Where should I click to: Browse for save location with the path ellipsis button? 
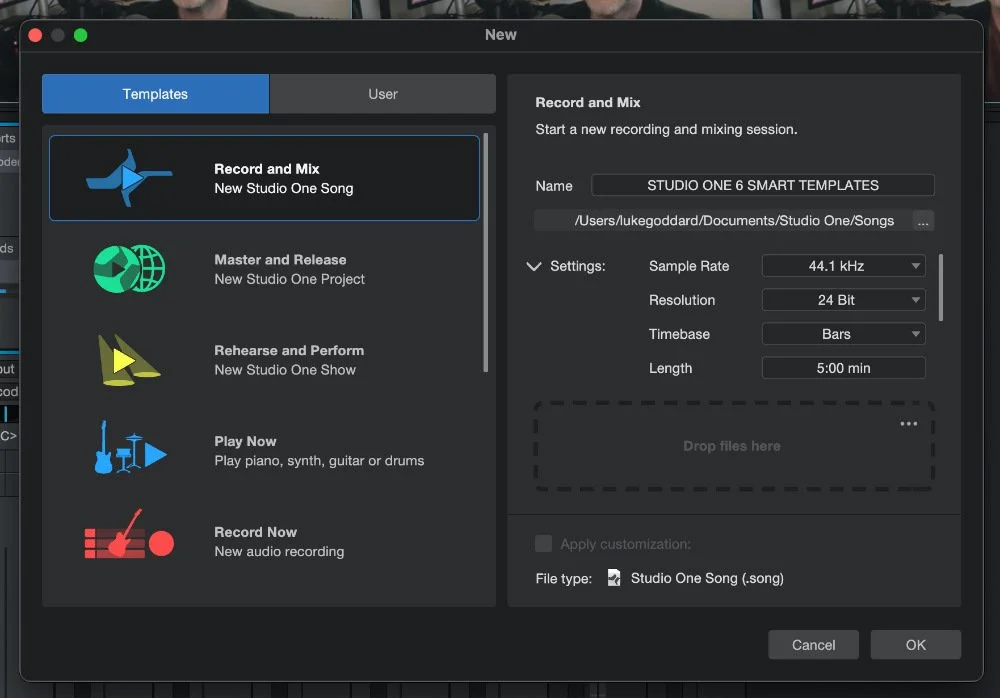[923, 221]
